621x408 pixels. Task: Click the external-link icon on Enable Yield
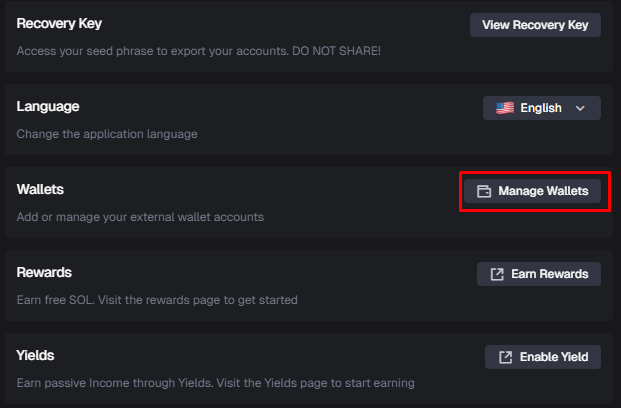pyautogui.click(x=505, y=357)
